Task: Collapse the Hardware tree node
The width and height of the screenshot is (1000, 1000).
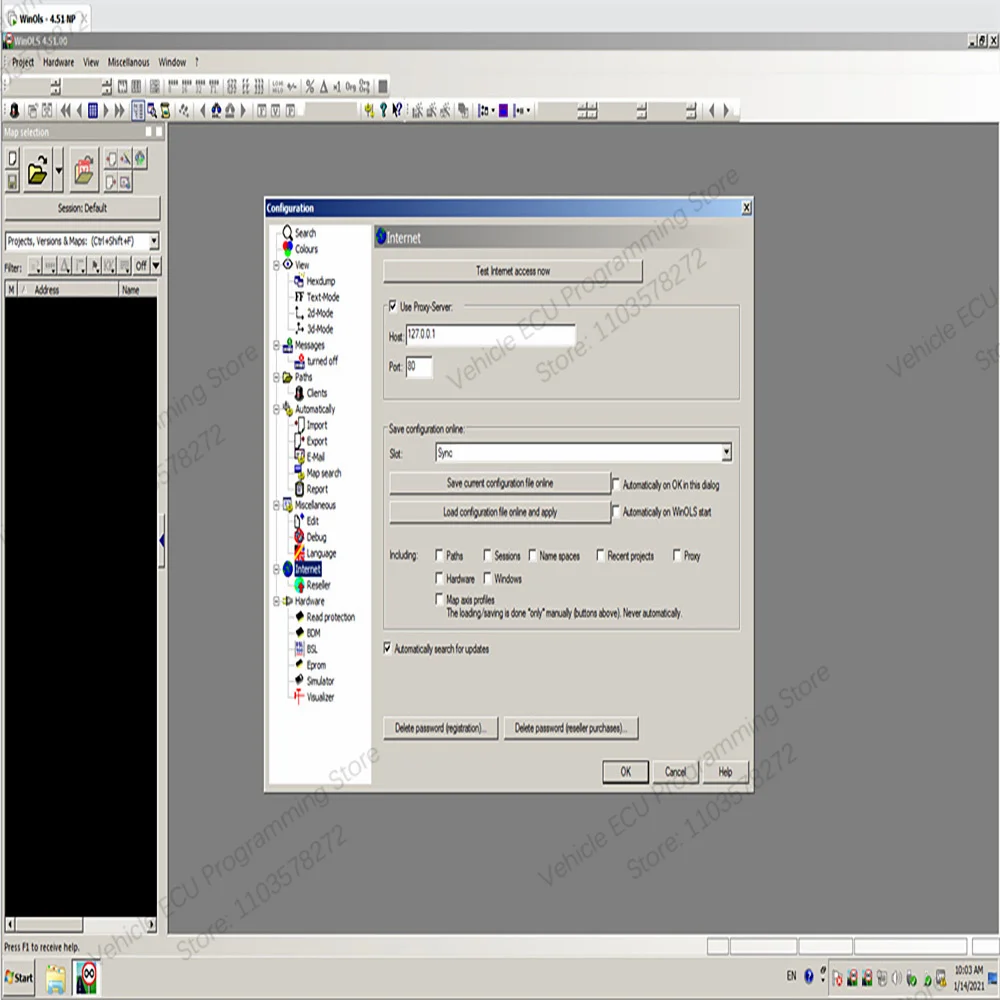Action: tap(276, 601)
